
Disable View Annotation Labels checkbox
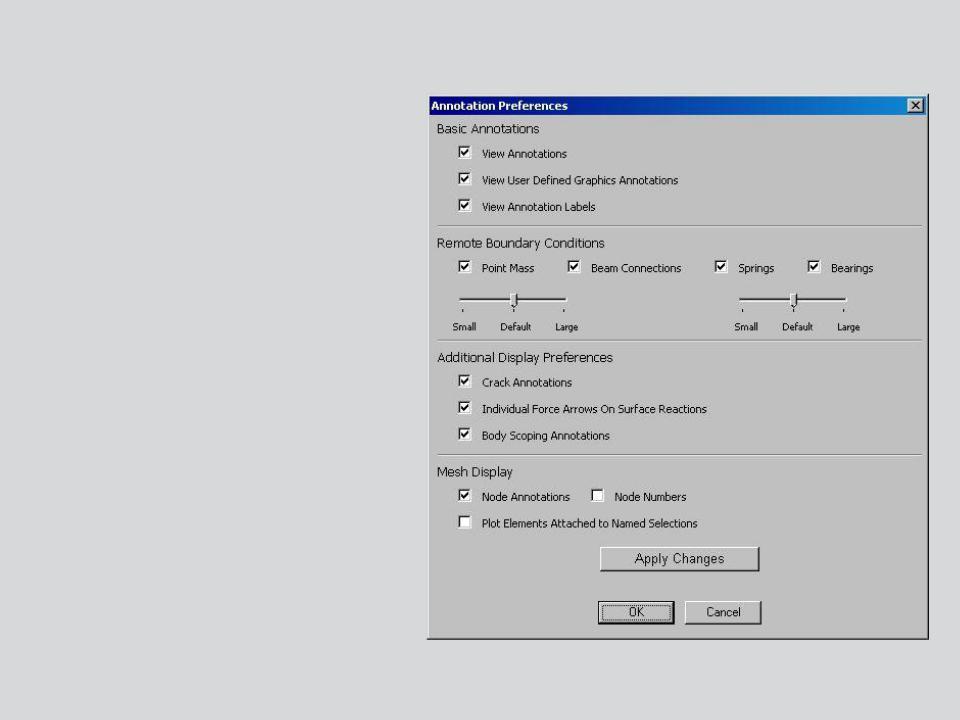[465, 206]
